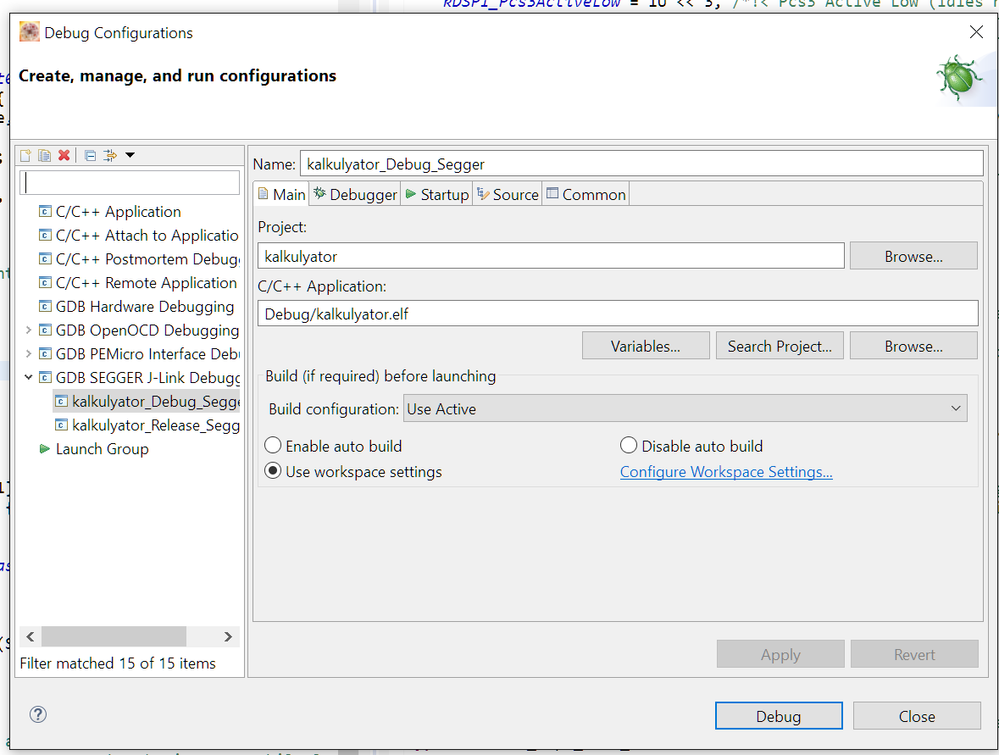Delete selected configuration with red X icon
Screen dimensions: 999x755
click(x=64, y=155)
